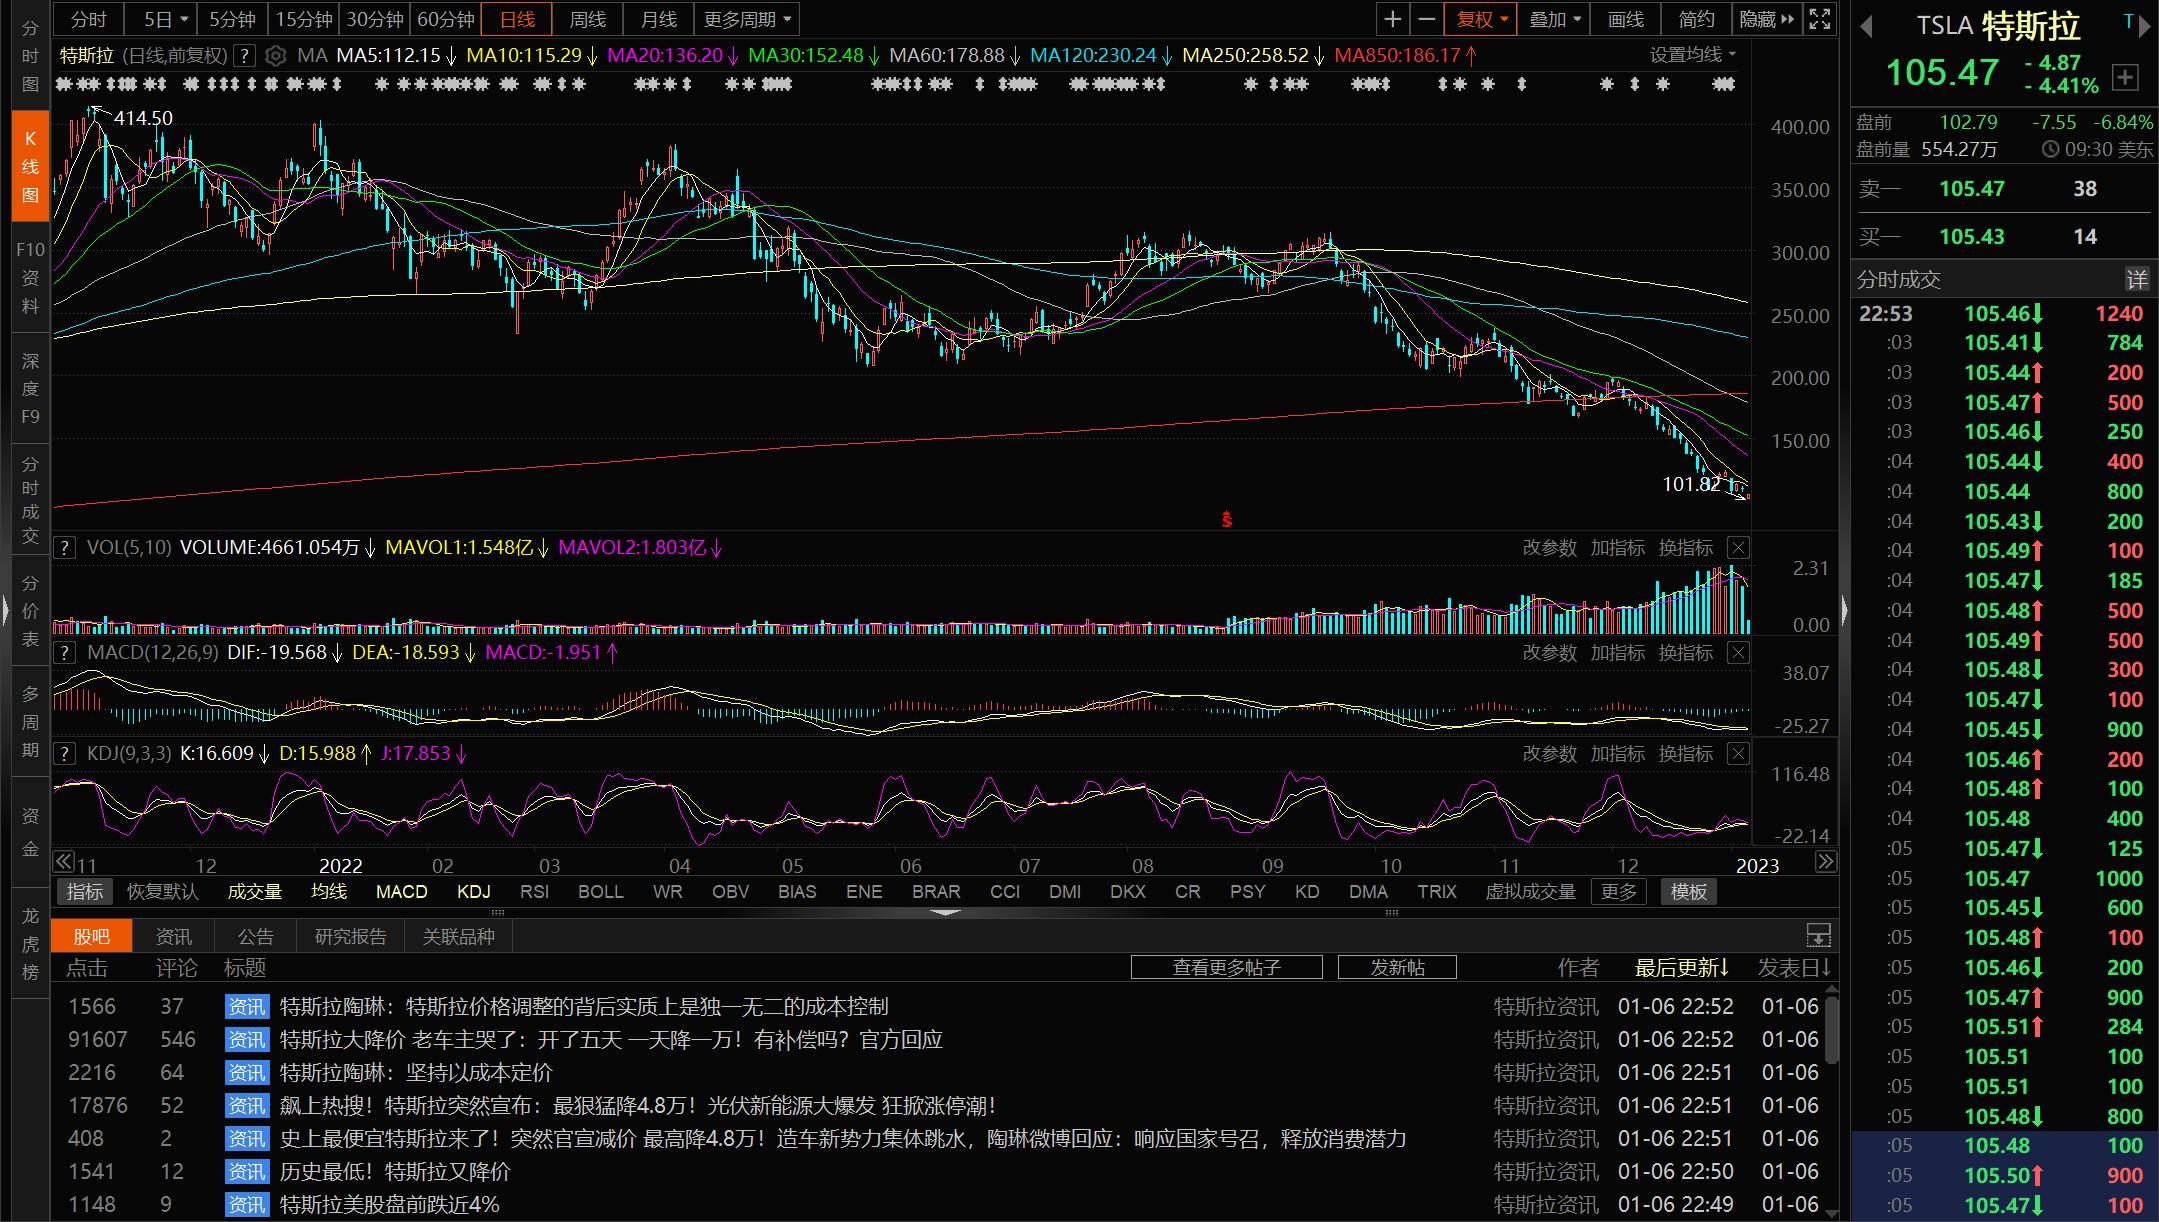Toggle KDJ indicator in bottom bar

(x=474, y=892)
